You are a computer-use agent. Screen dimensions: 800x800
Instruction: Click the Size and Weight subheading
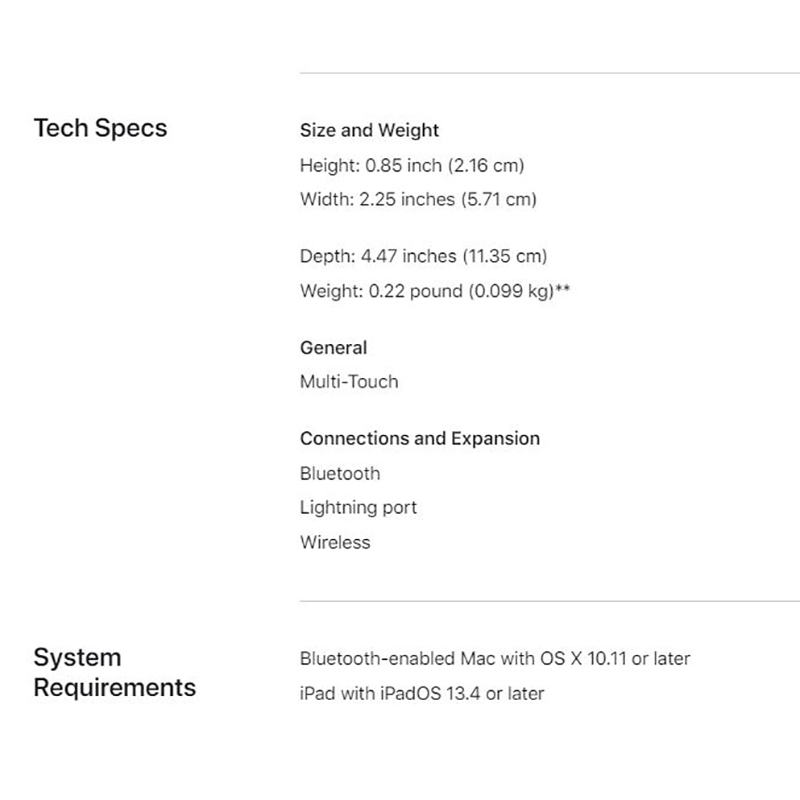pos(369,130)
